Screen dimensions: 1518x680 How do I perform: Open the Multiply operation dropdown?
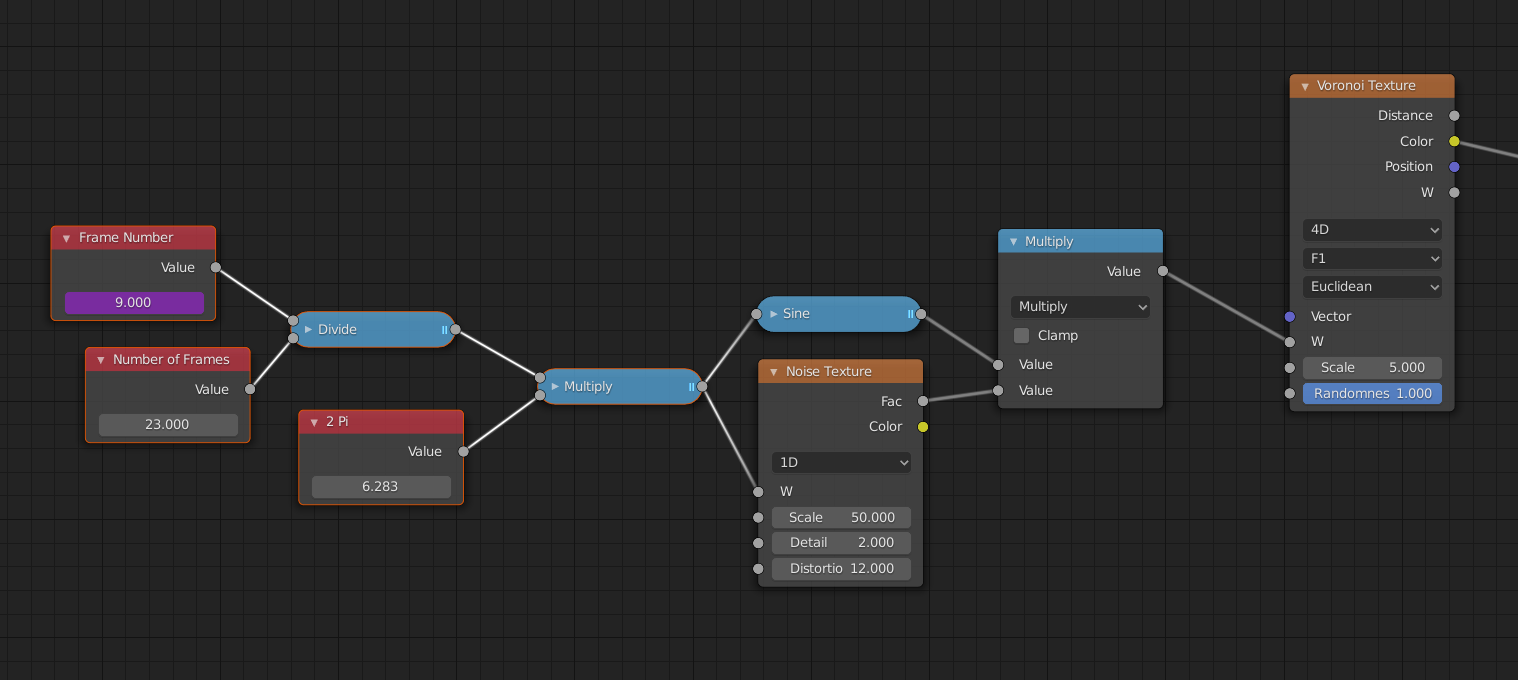1079,307
